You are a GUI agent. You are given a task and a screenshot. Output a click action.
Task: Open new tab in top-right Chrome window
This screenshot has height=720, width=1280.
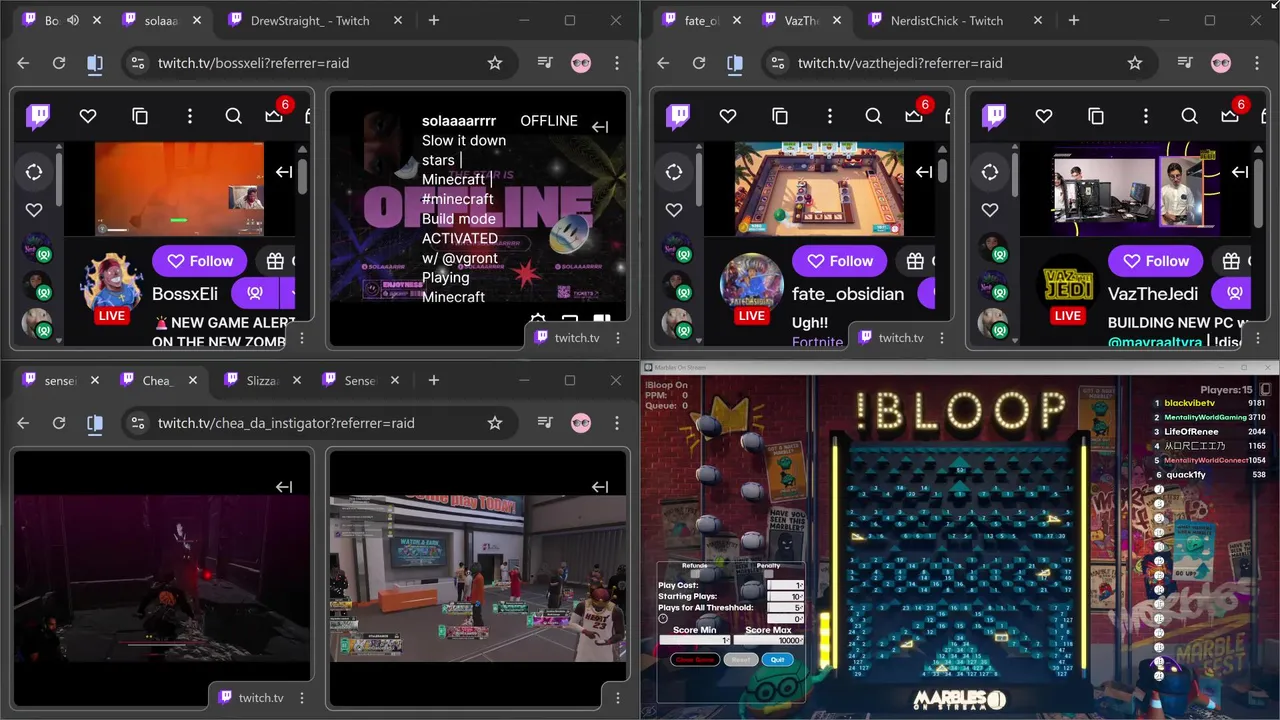click(x=1074, y=20)
